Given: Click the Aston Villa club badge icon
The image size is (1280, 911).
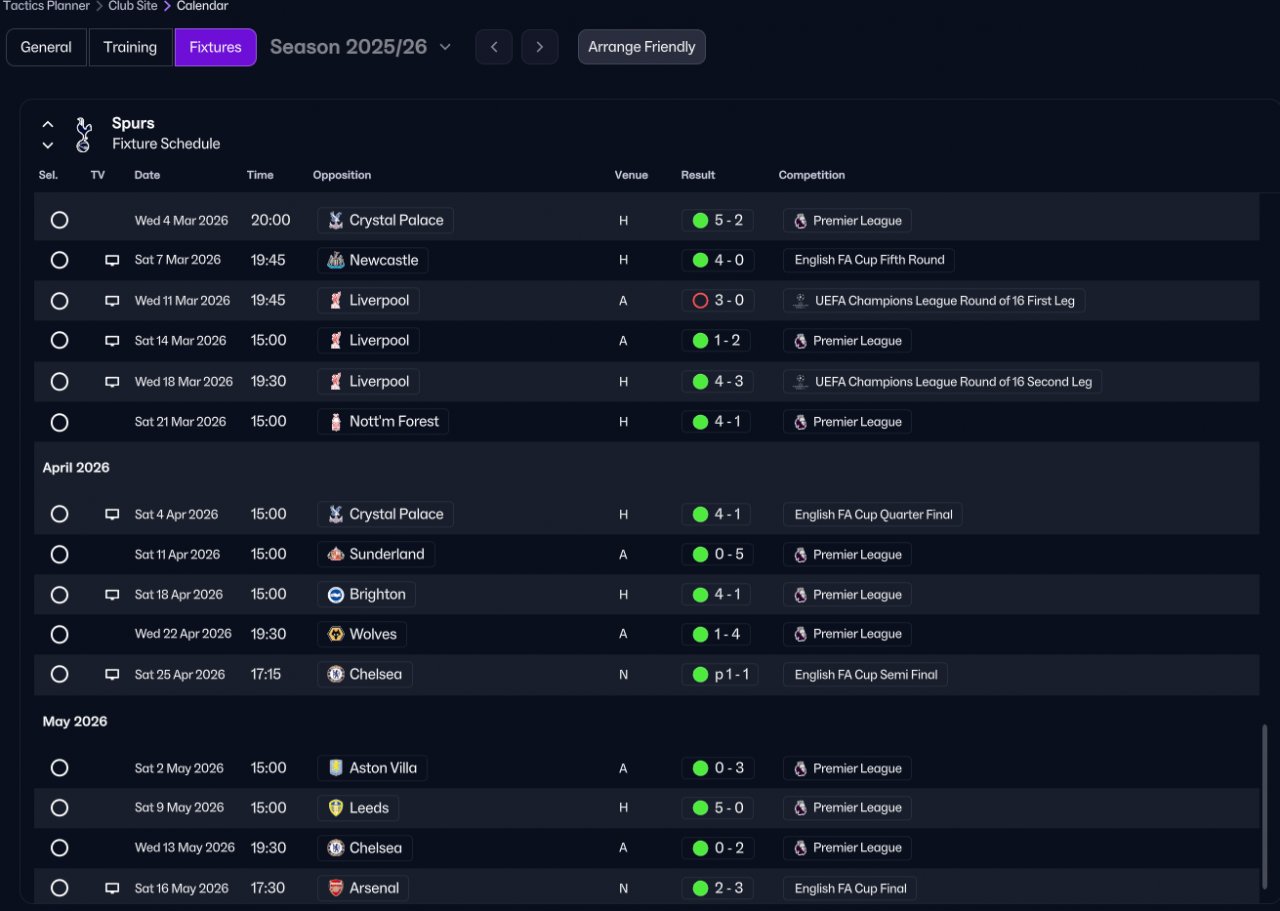Looking at the screenshot, I should click(x=336, y=768).
